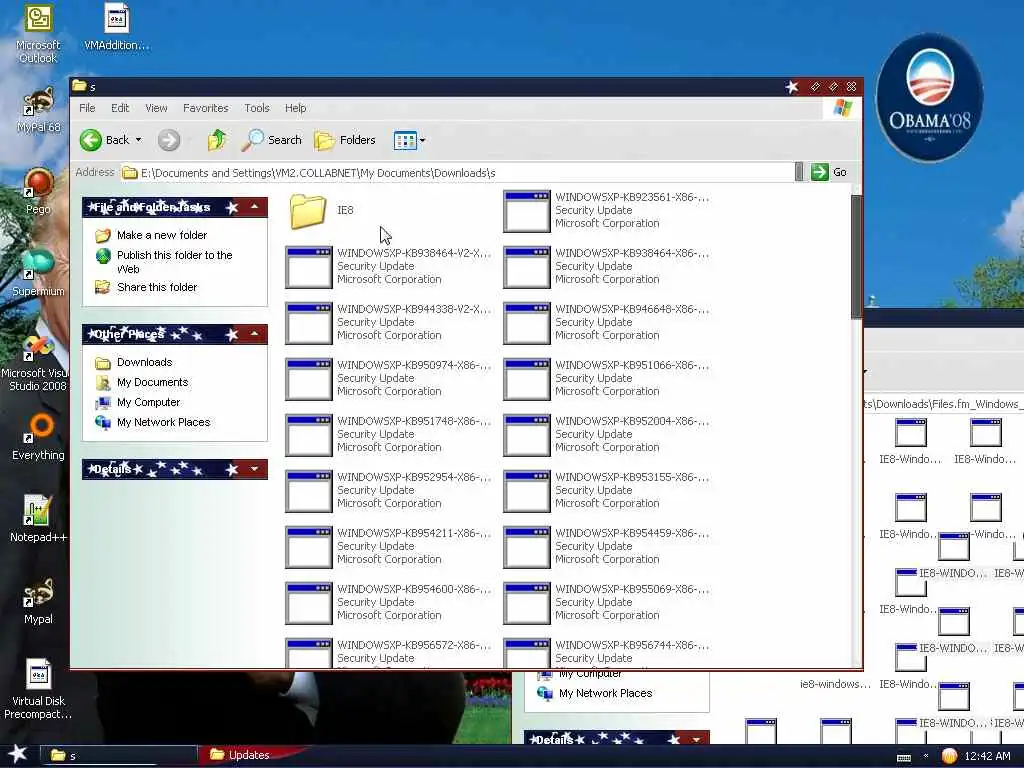
Task: Select the WINDOWSXP-KB923561-X86 update file
Action: click(606, 210)
